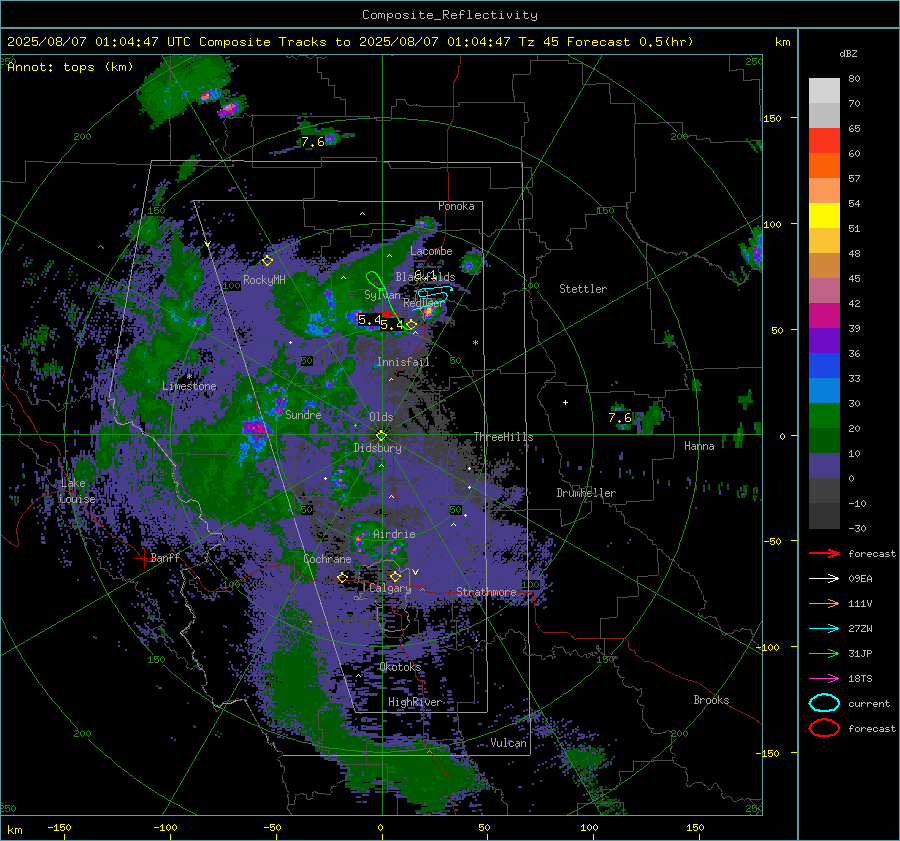Click the Airdrie city label
The width and height of the screenshot is (900, 841).
coord(394,534)
